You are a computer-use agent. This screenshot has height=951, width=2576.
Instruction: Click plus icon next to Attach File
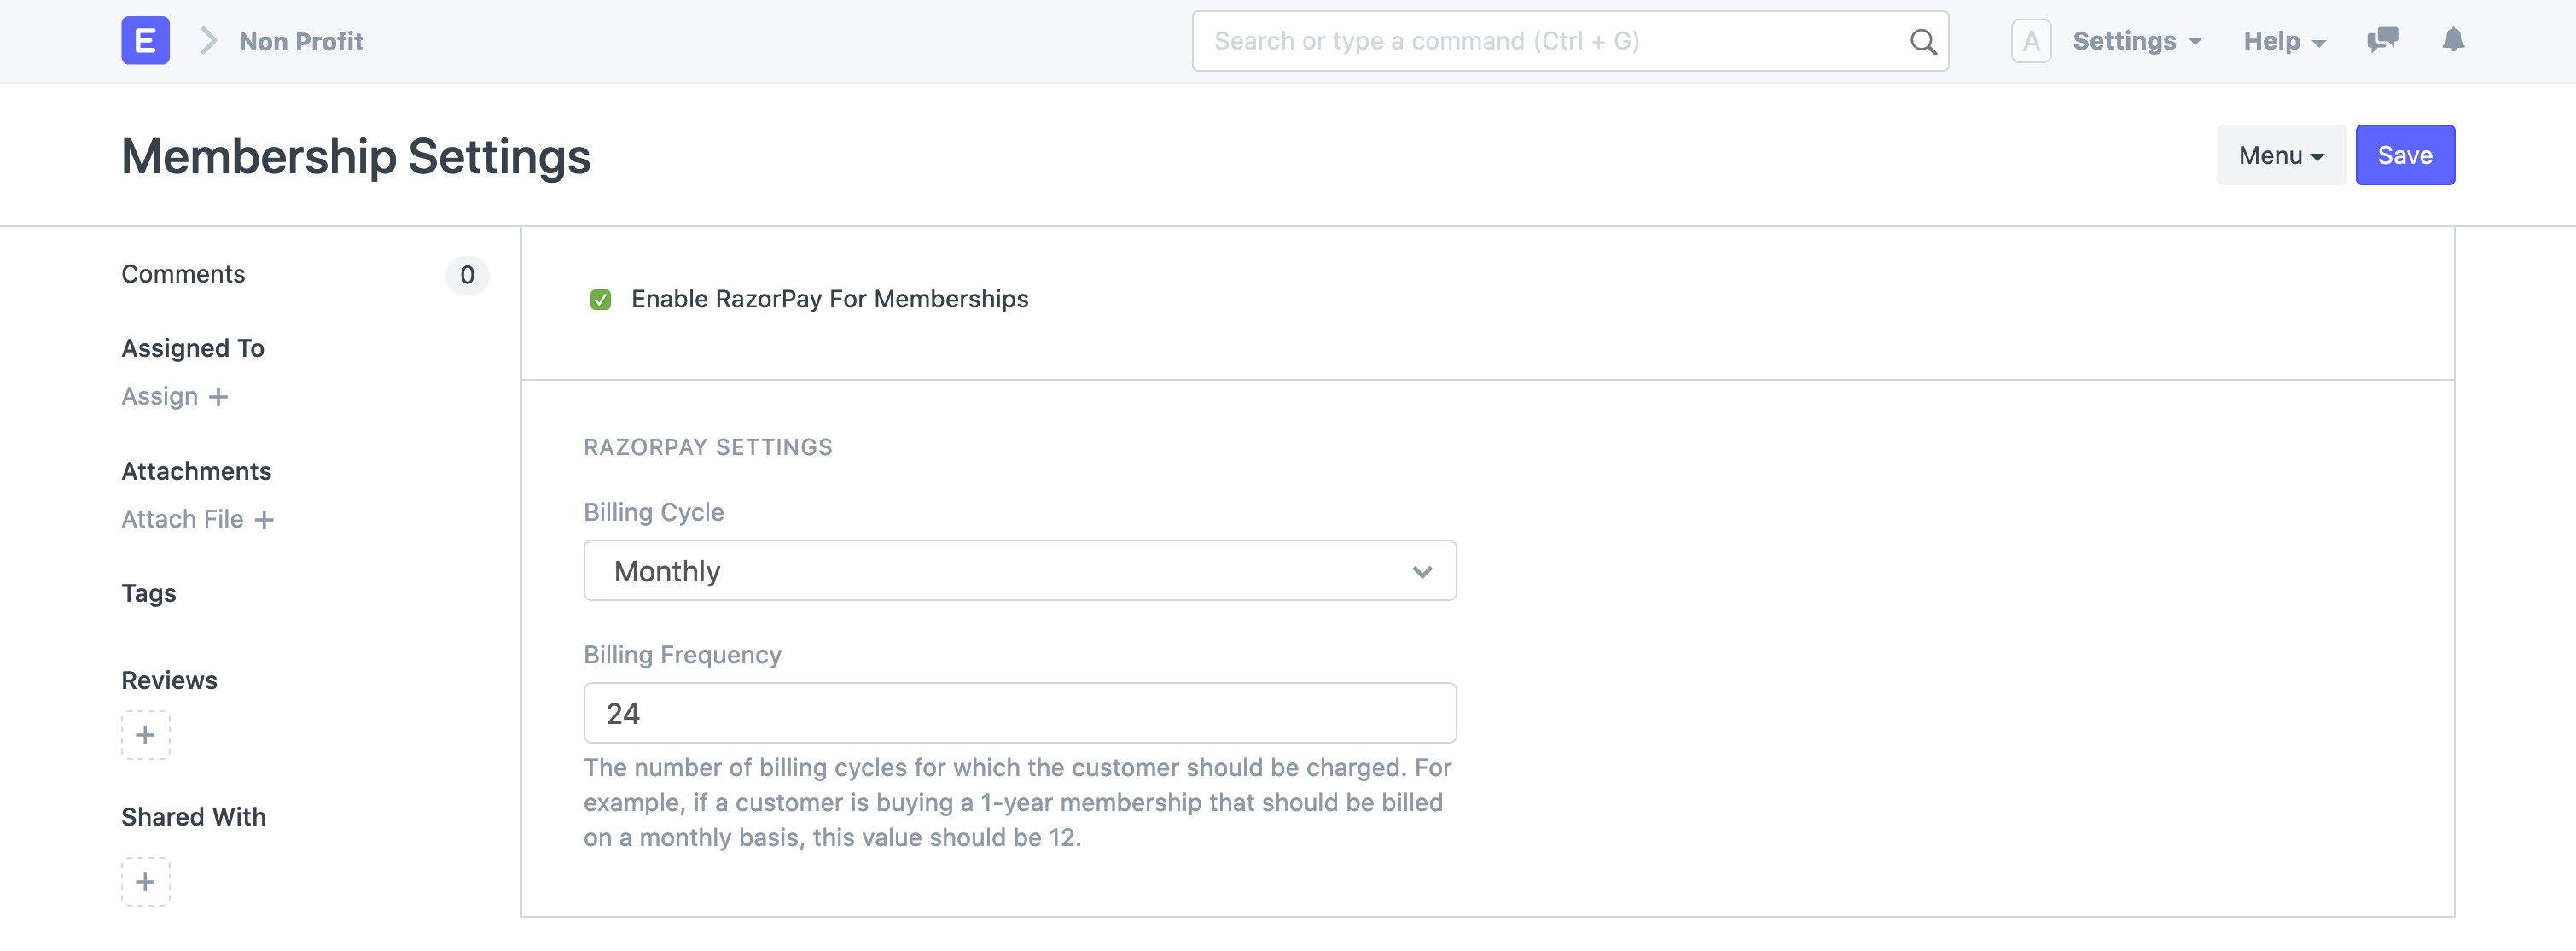coord(264,520)
